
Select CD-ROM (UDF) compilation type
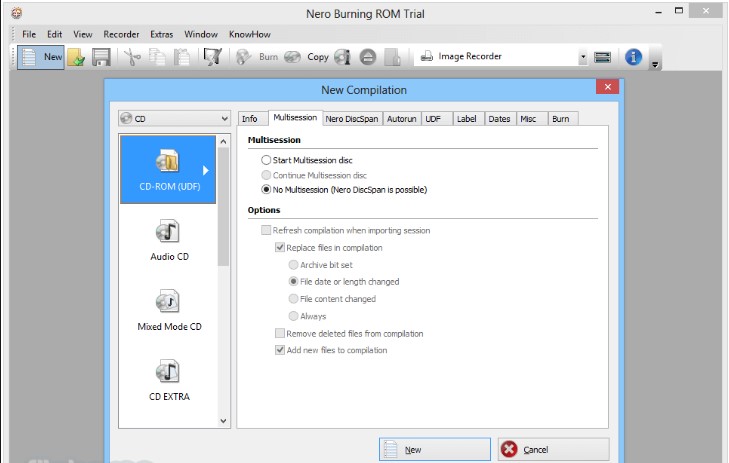point(168,169)
